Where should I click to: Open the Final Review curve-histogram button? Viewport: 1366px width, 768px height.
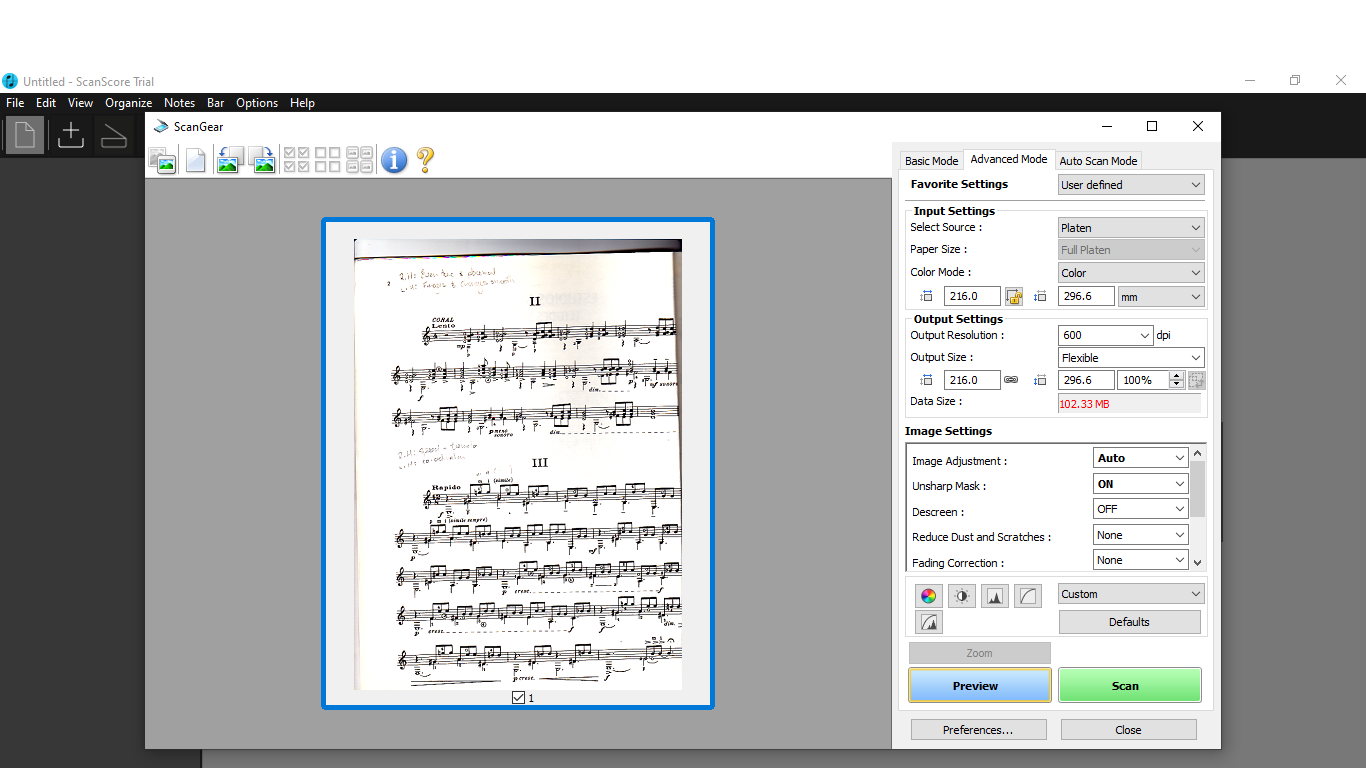(929, 622)
